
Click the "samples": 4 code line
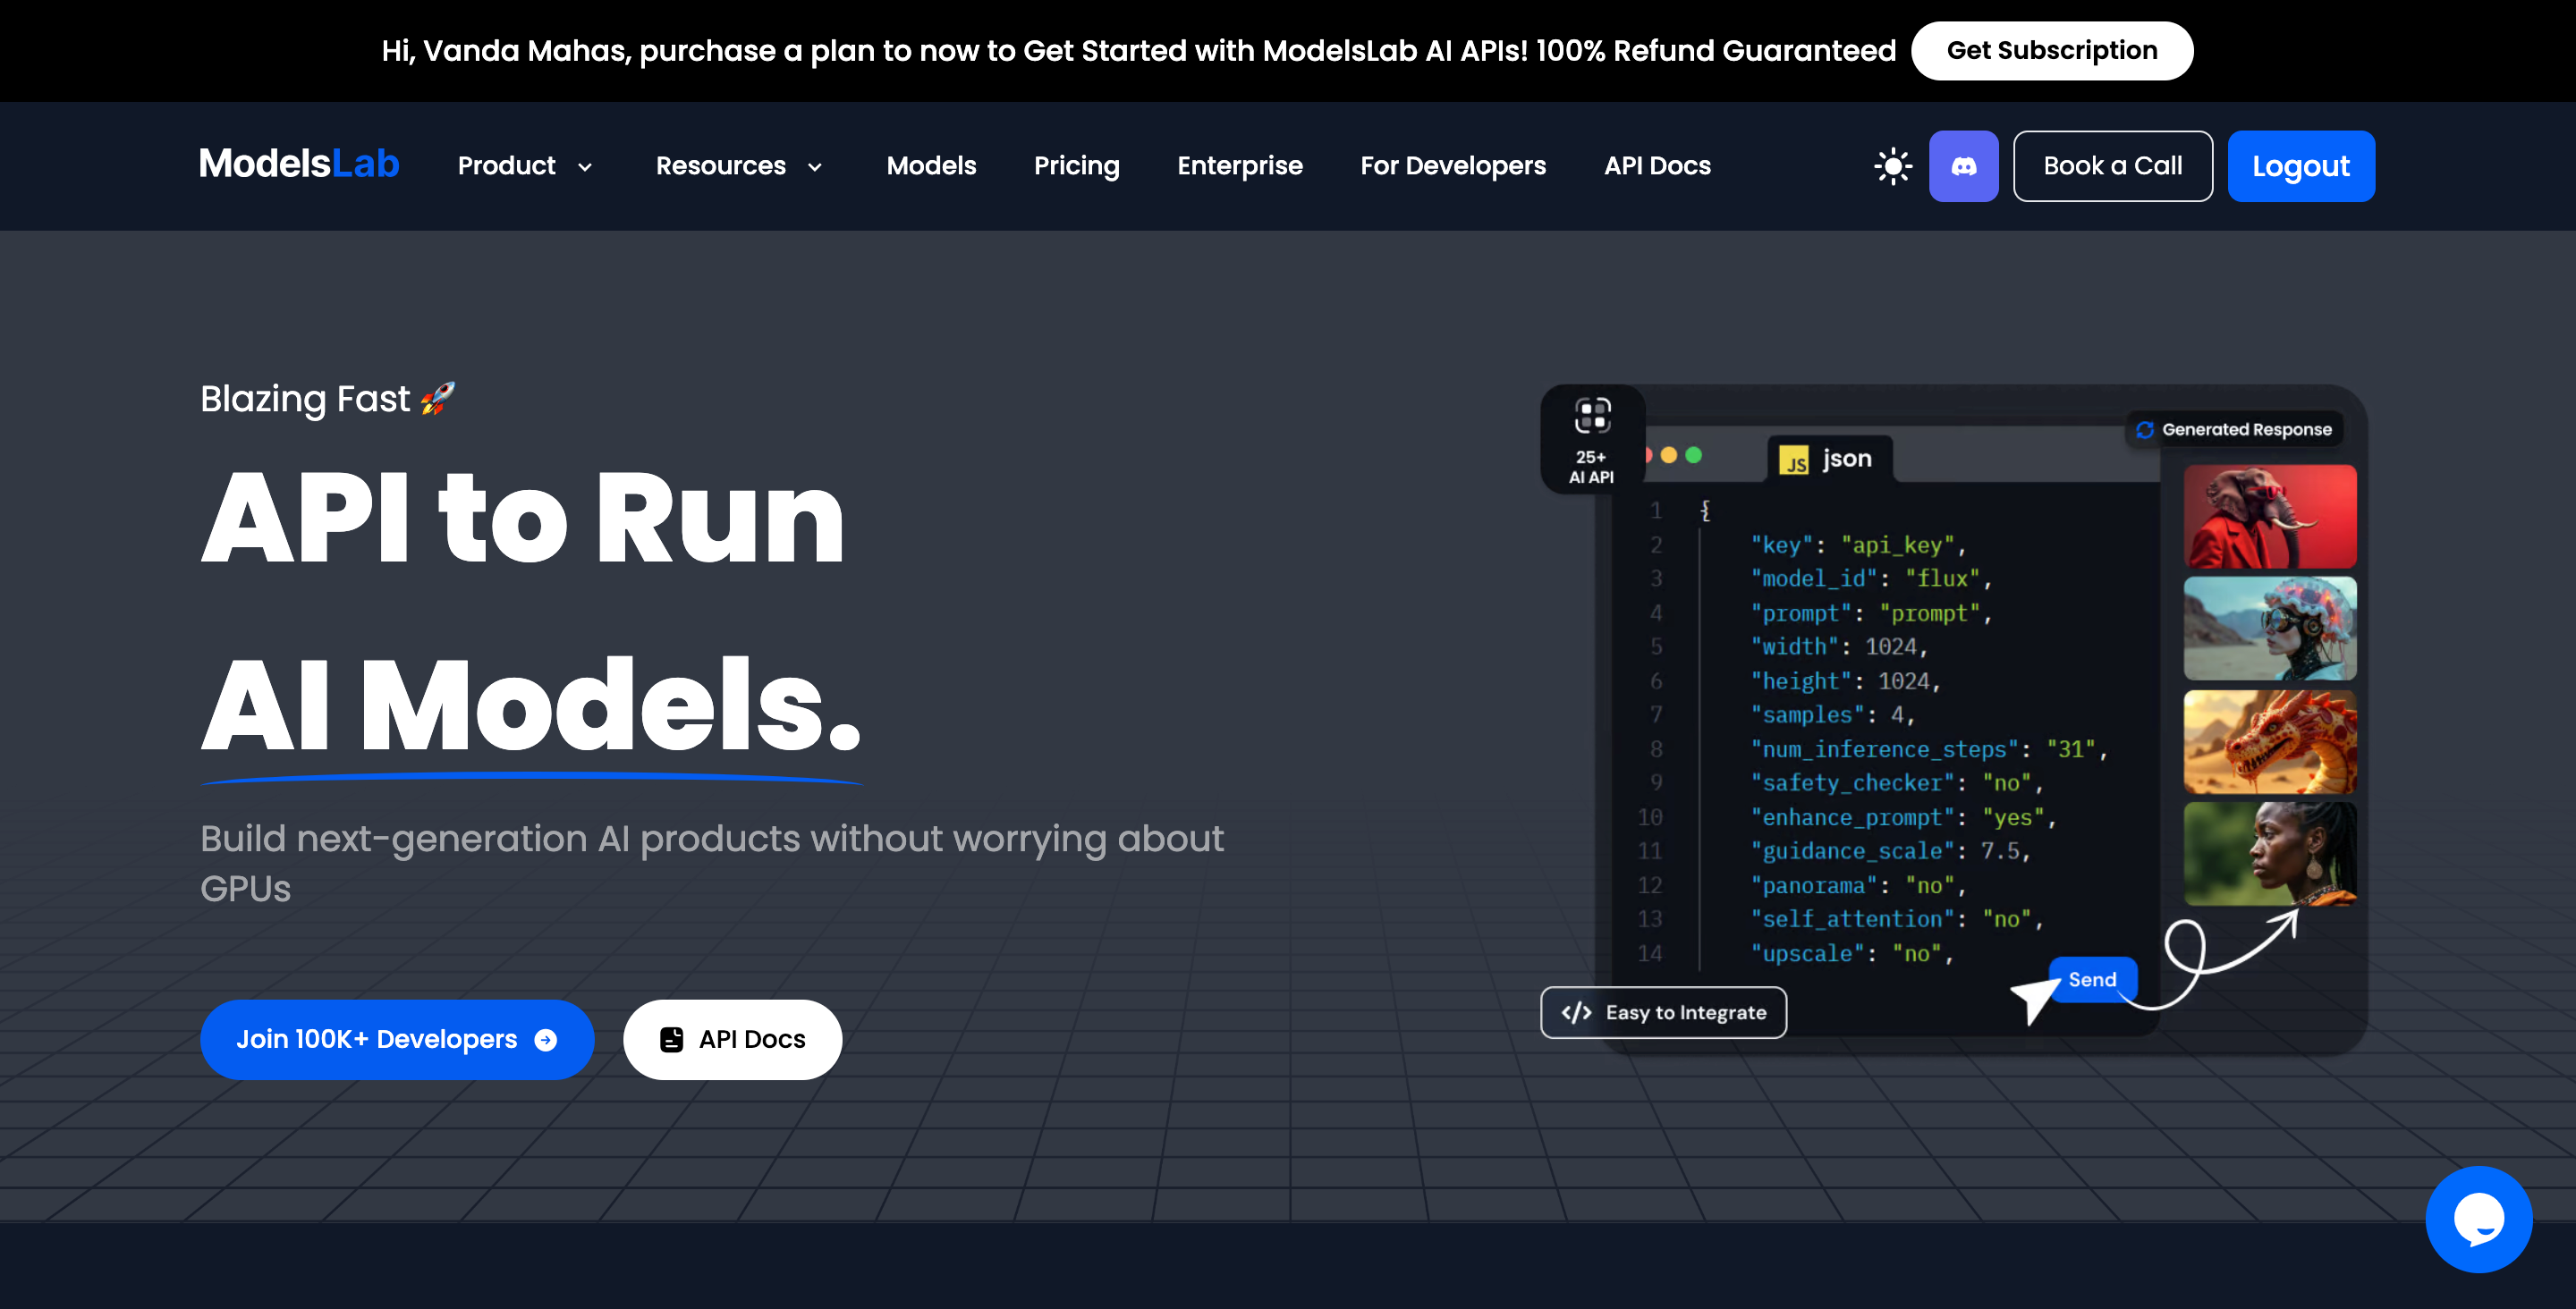[1832, 716]
